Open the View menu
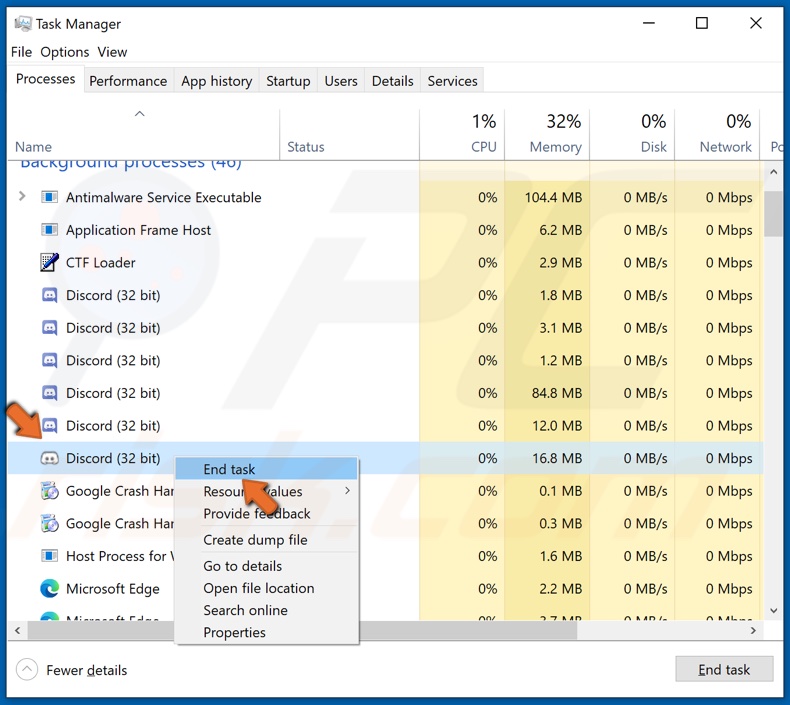The image size is (790, 705). point(112,52)
